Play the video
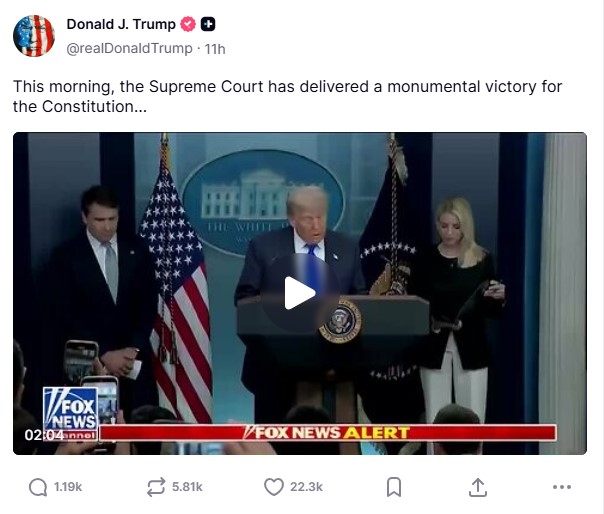Image resolution: width=604 pixels, height=514 pixels. pyautogui.click(x=300, y=293)
